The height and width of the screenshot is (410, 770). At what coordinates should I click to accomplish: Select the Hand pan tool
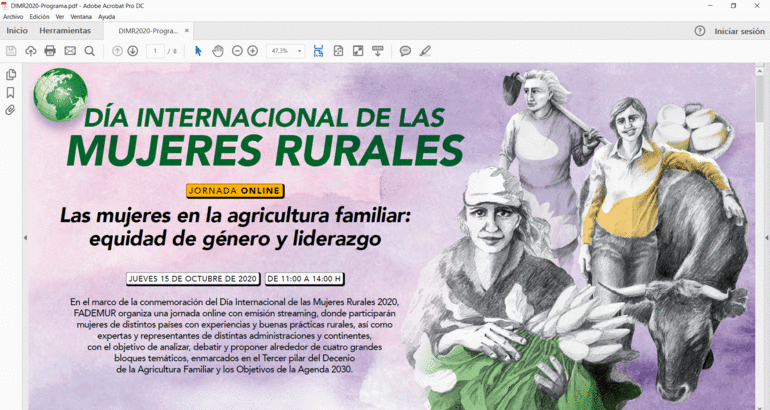point(218,51)
